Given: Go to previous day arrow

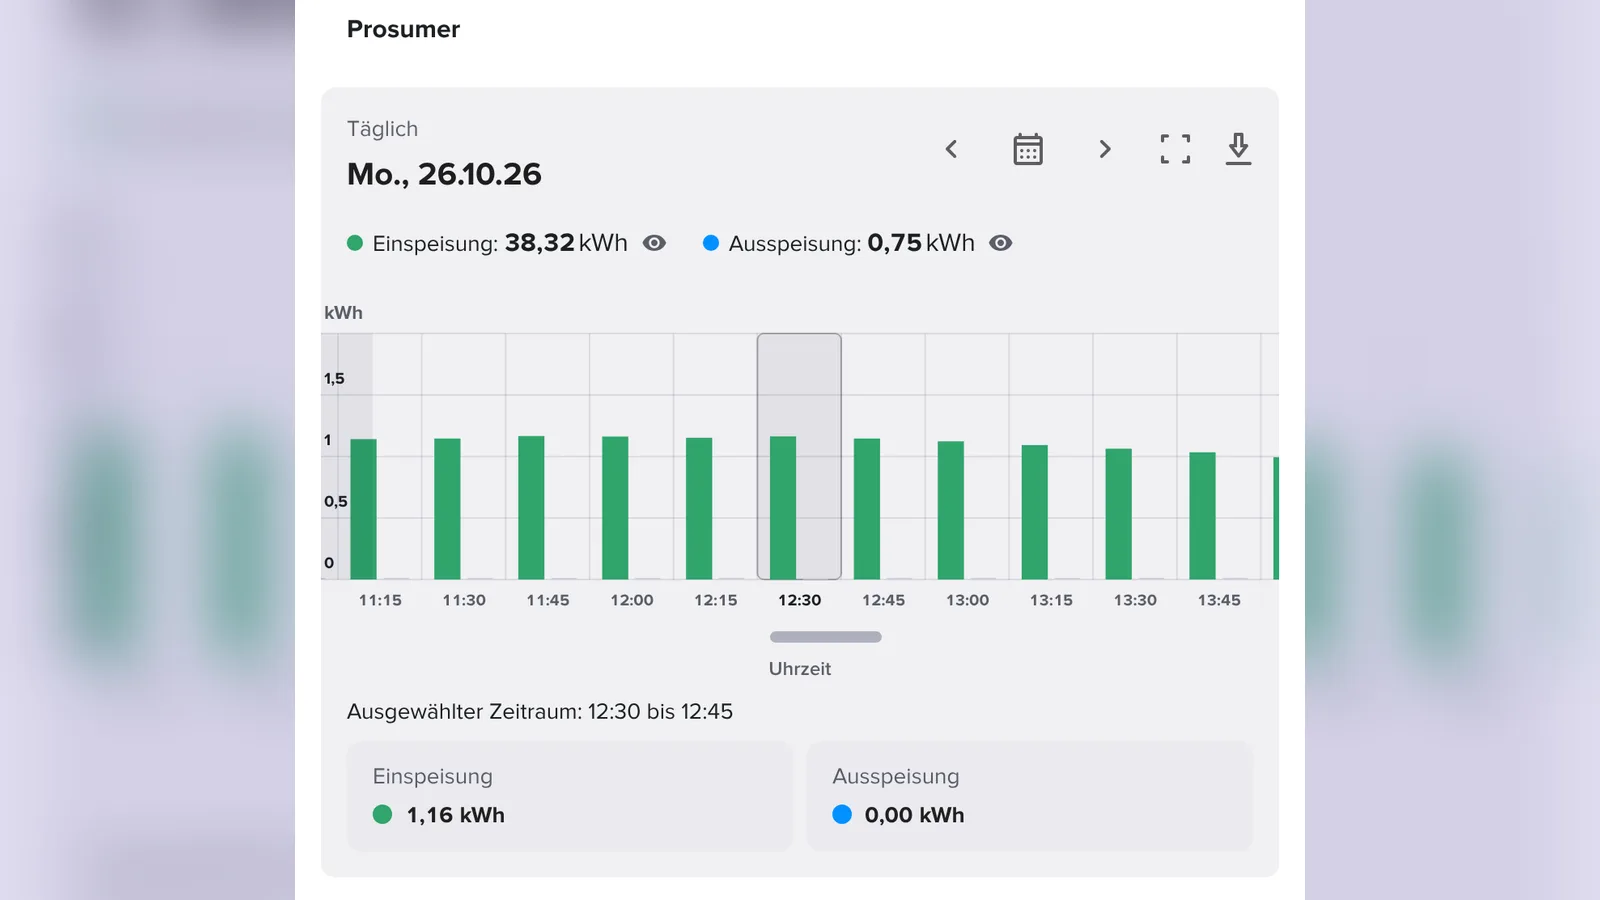Looking at the screenshot, I should pyautogui.click(x=951, y=149).
